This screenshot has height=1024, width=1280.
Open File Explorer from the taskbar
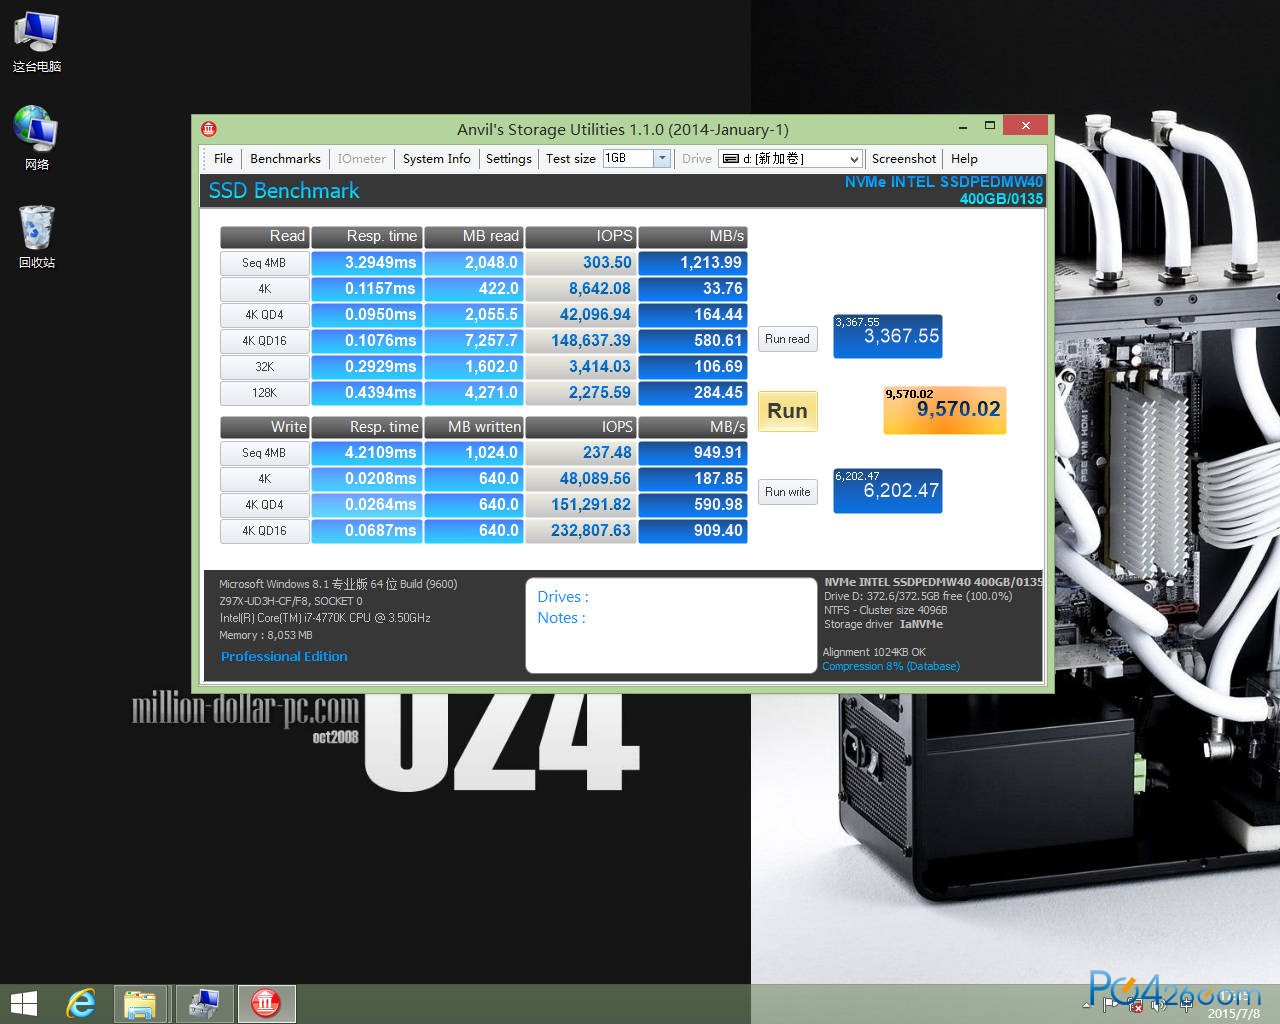tap(140, 1003)
